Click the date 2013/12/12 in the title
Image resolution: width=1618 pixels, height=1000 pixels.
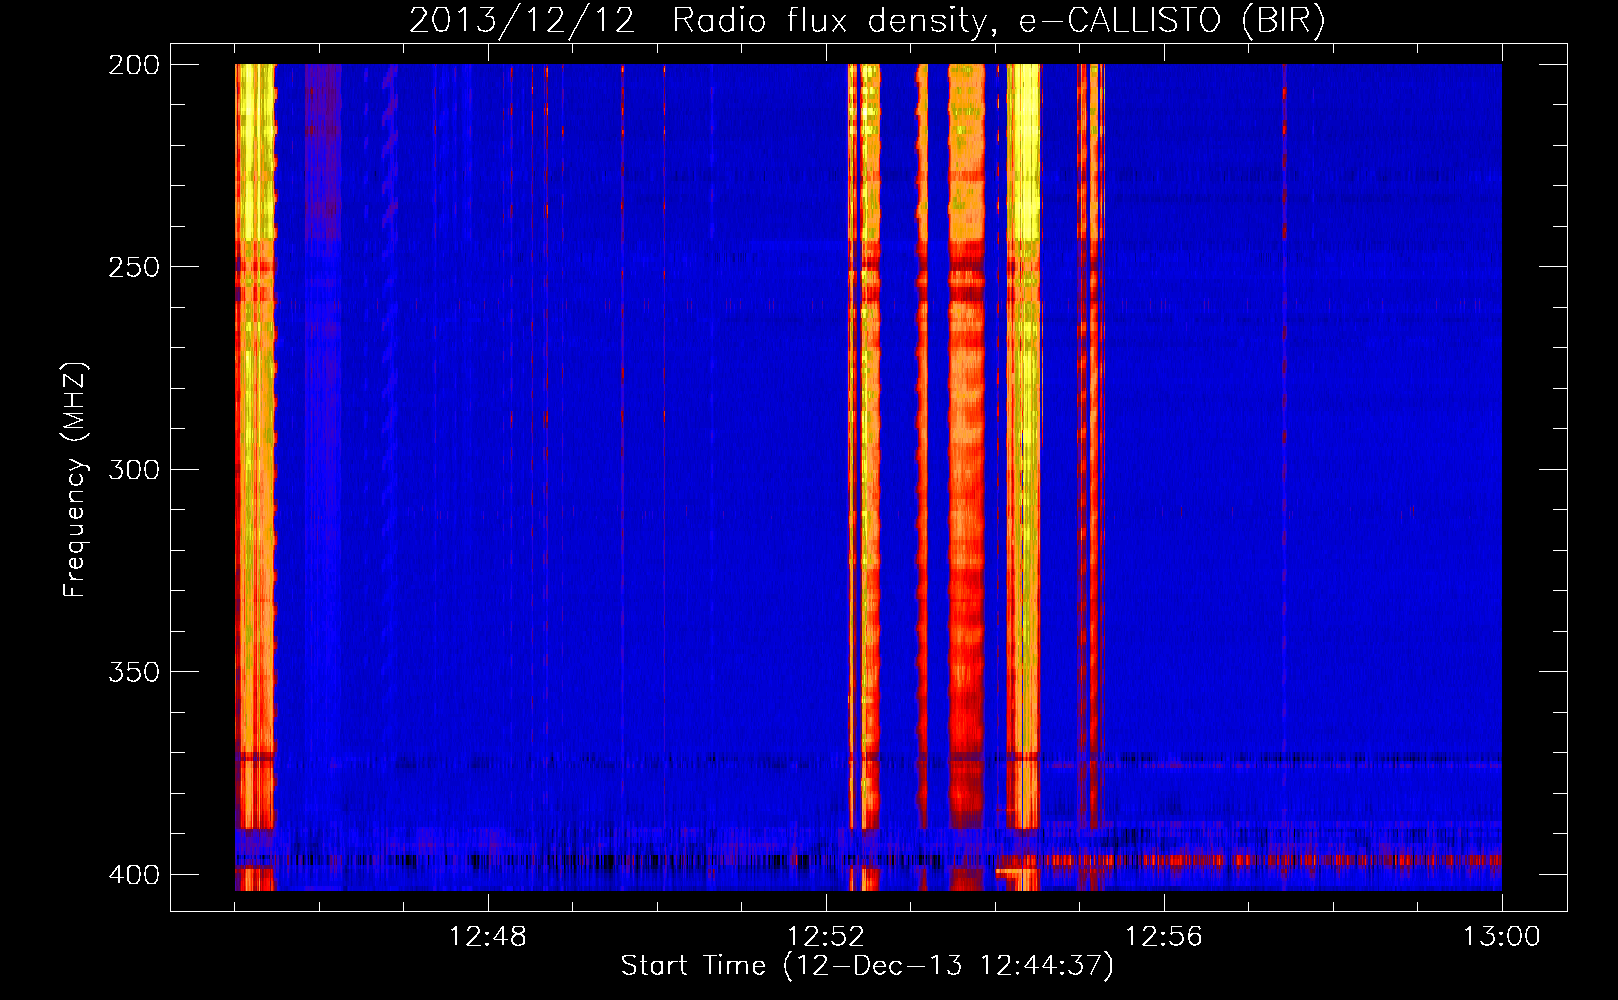pos(522,20)
